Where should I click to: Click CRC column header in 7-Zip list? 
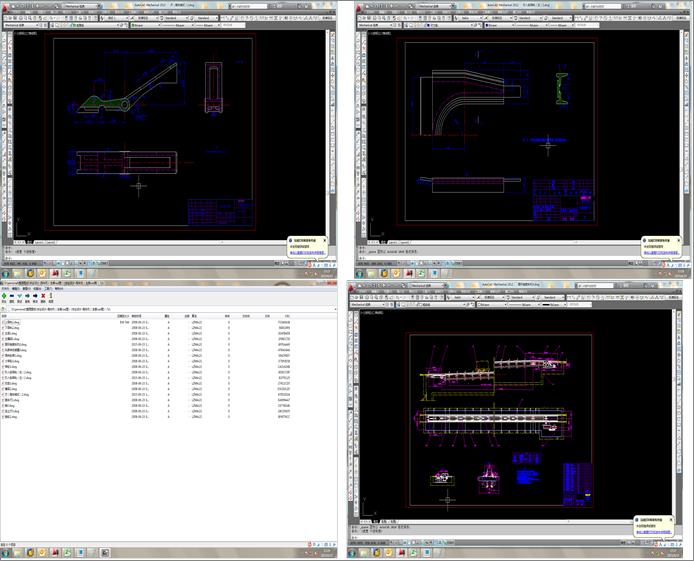coord(287,316)
